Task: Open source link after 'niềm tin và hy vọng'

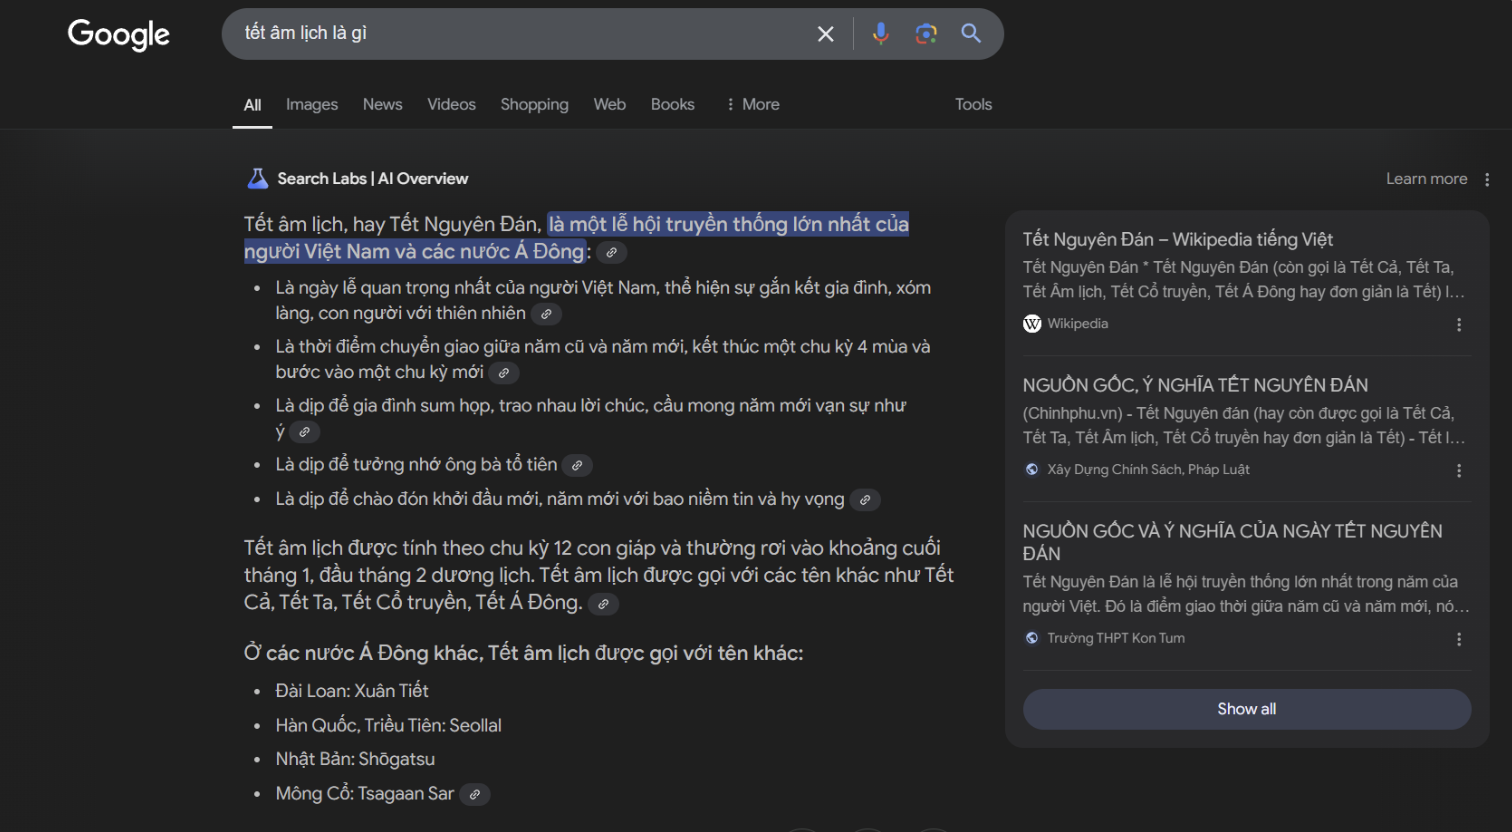Action: click(865, 500)
